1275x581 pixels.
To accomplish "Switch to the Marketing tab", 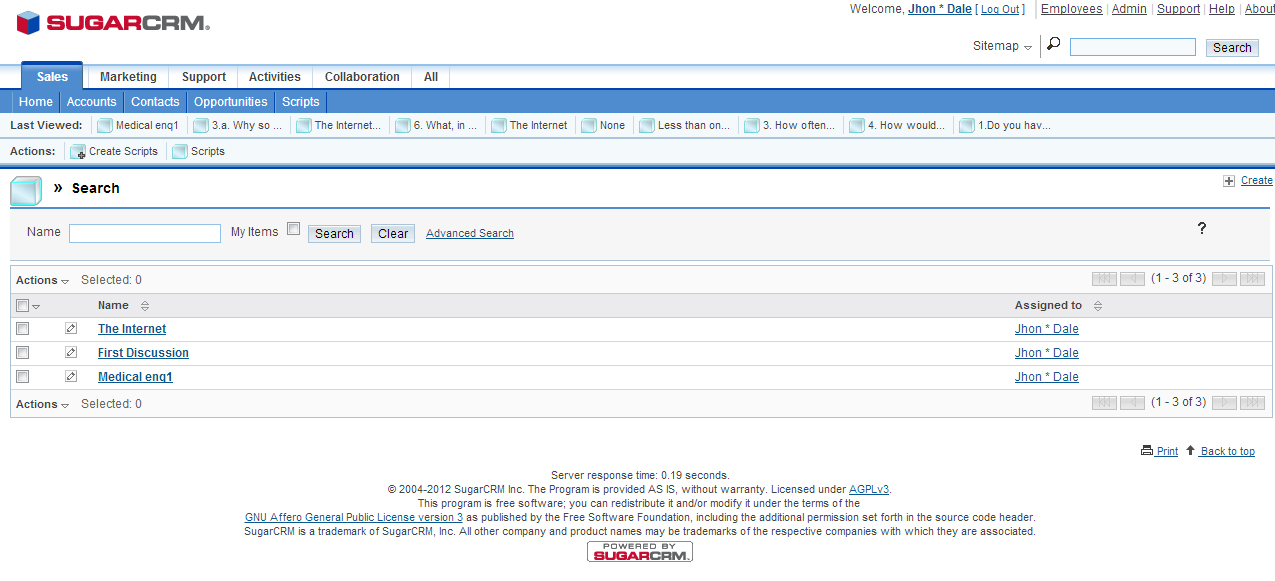I will coord(128,77).
